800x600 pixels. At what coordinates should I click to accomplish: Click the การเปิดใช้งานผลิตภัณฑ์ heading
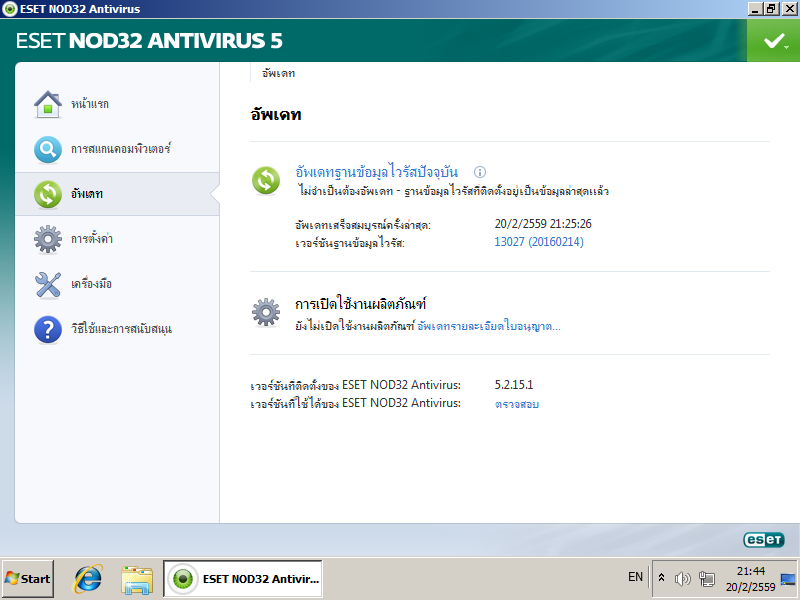360,304
